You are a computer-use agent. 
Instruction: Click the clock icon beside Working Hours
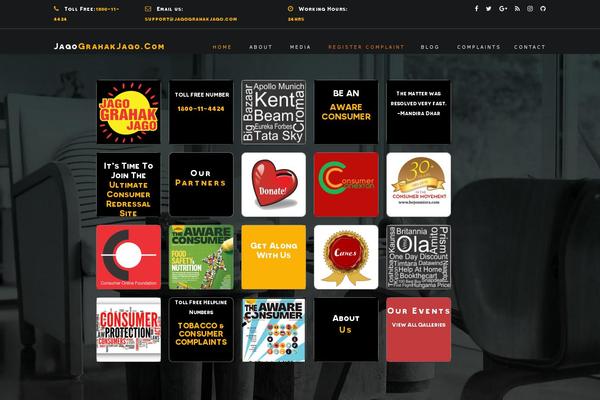(290, 8)
